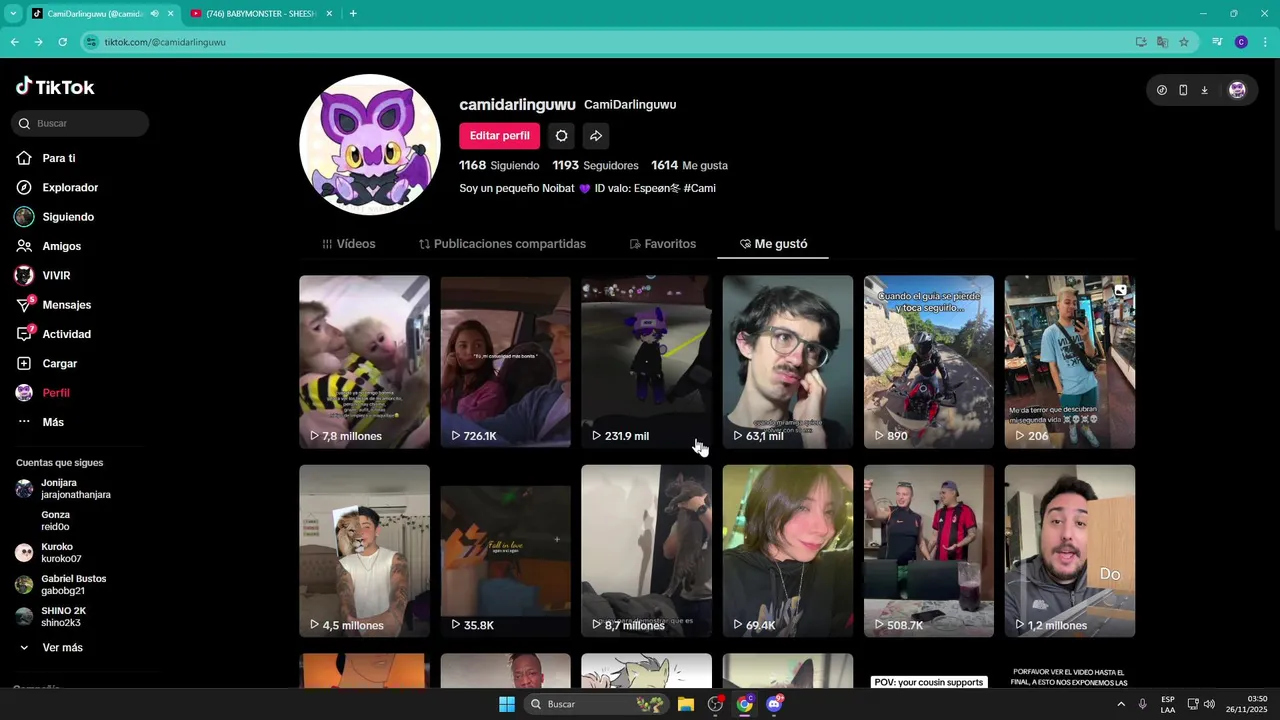This screenshot has height=720, width=1280.
Task: Open the 4,5 millones video thumbnail
Action: pyautogui.click(x=364, y=551)
